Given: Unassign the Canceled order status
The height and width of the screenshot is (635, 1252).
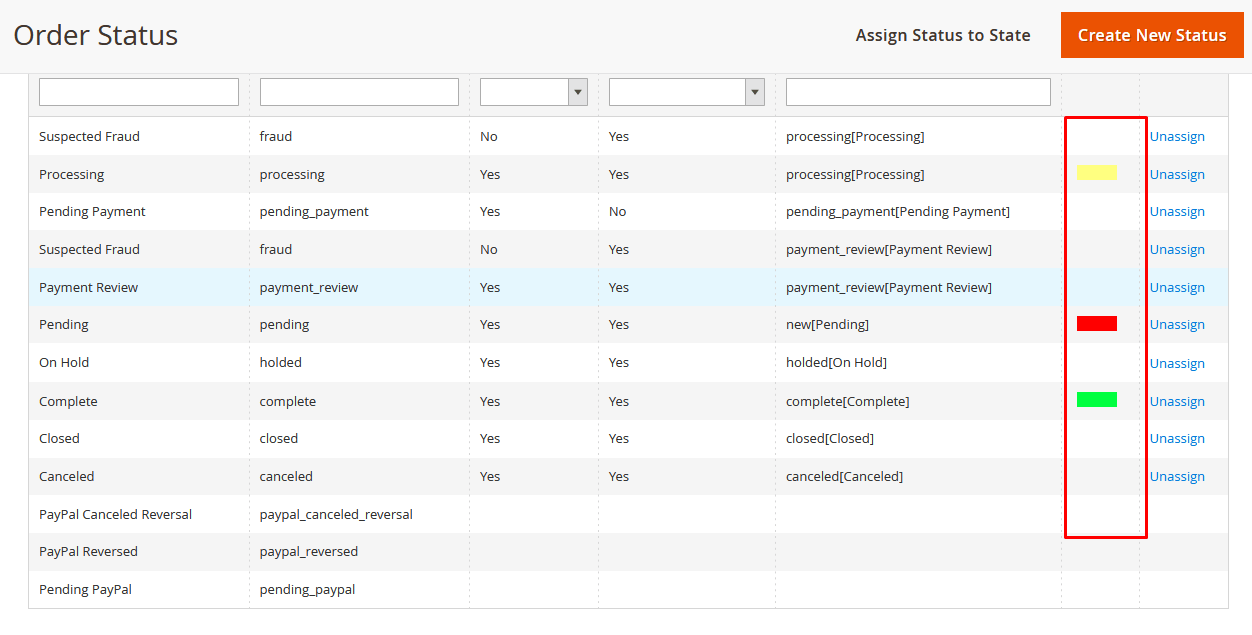Looking at the screenshot, I should click(1177, 476).
